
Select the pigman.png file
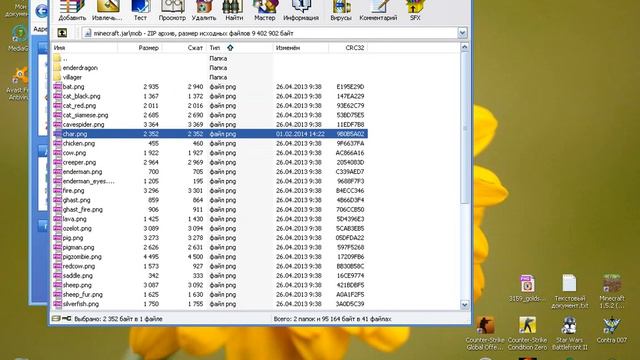pyautogui.click(x=210, y=247)
